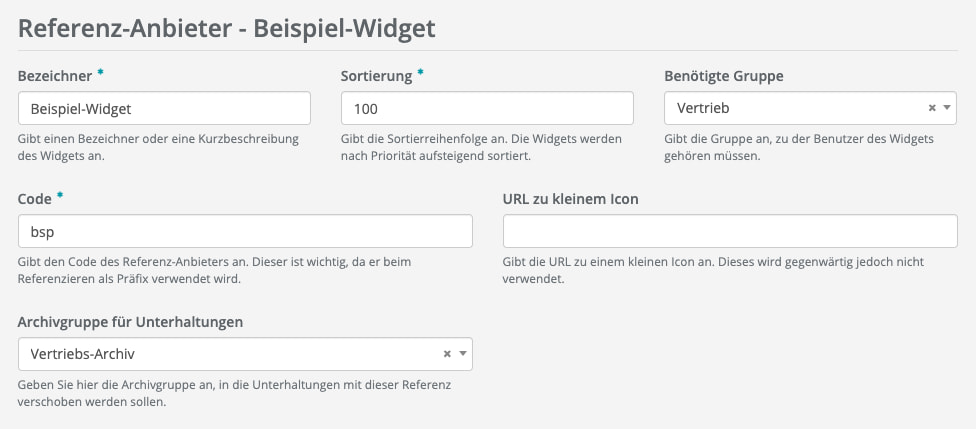Click into the Sortierung field with 100
976x429 pixels.
[x=487, y=108]
